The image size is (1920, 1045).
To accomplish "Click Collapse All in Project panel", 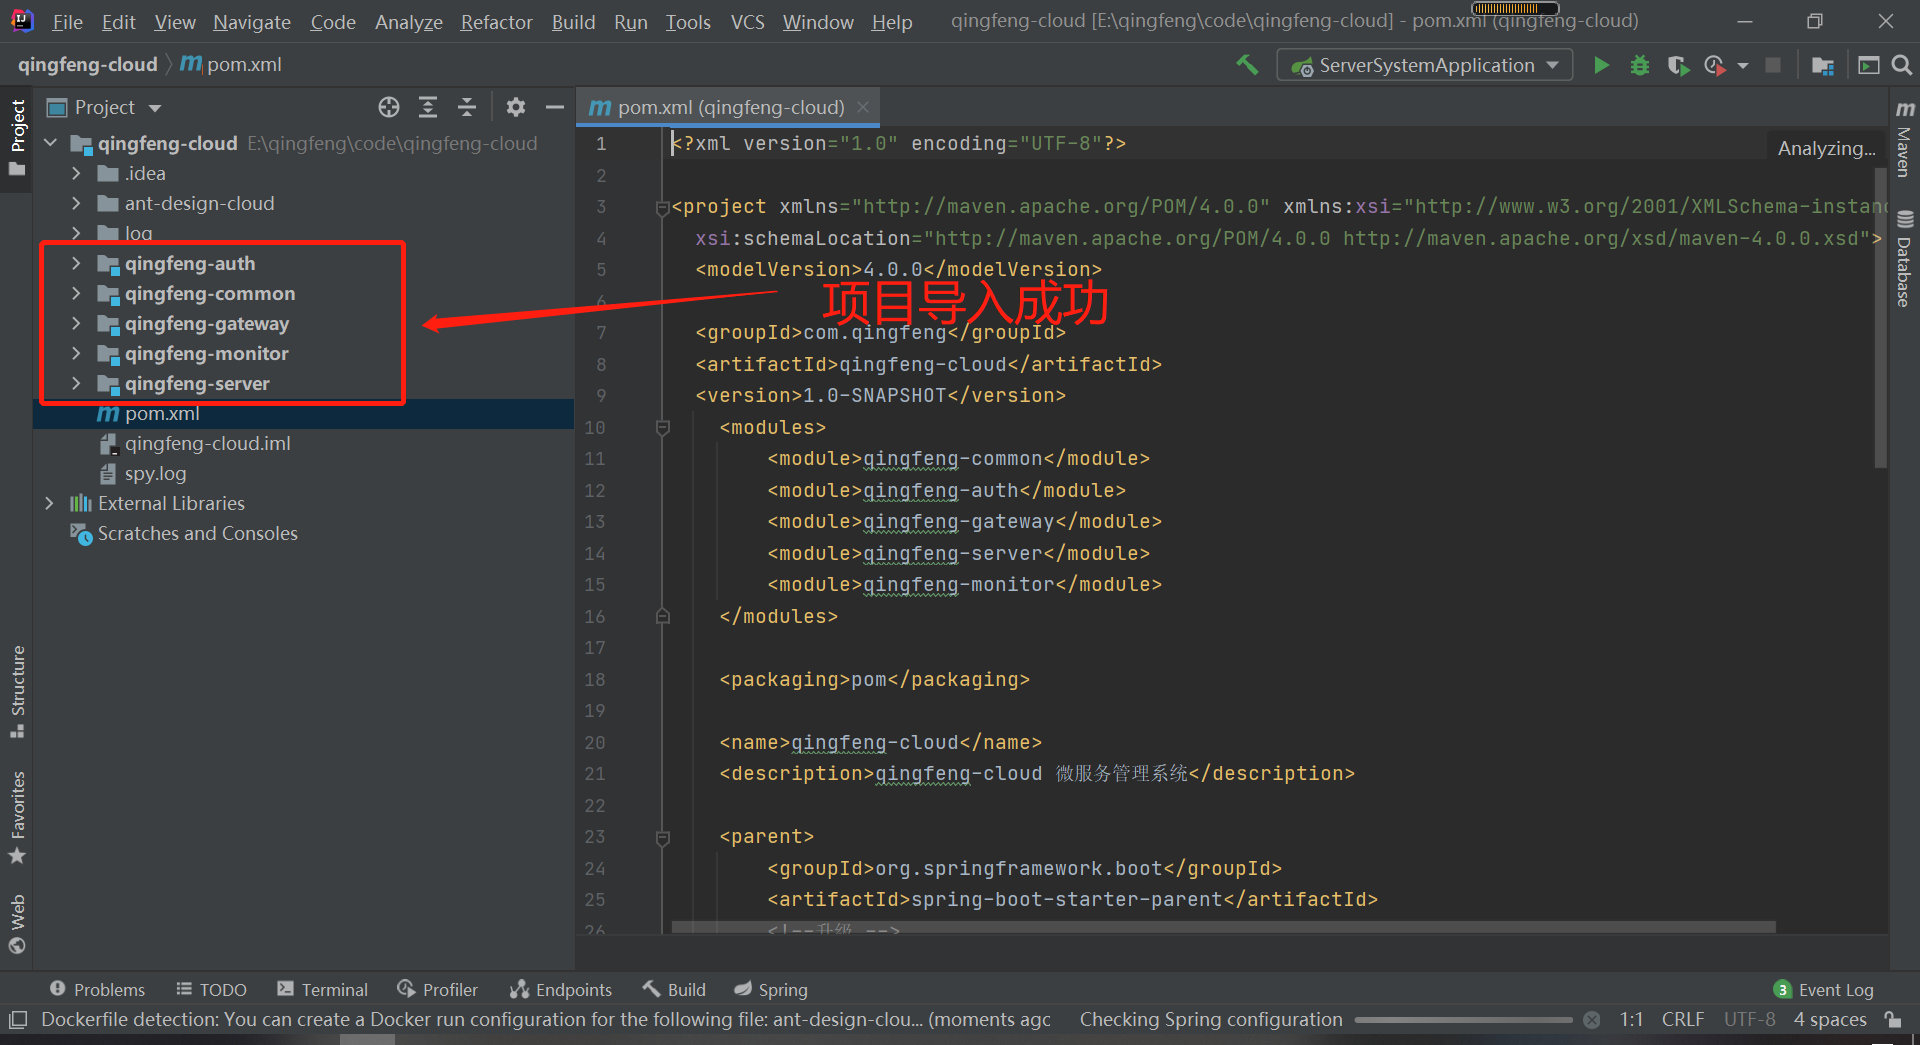I will pos(467,107).
